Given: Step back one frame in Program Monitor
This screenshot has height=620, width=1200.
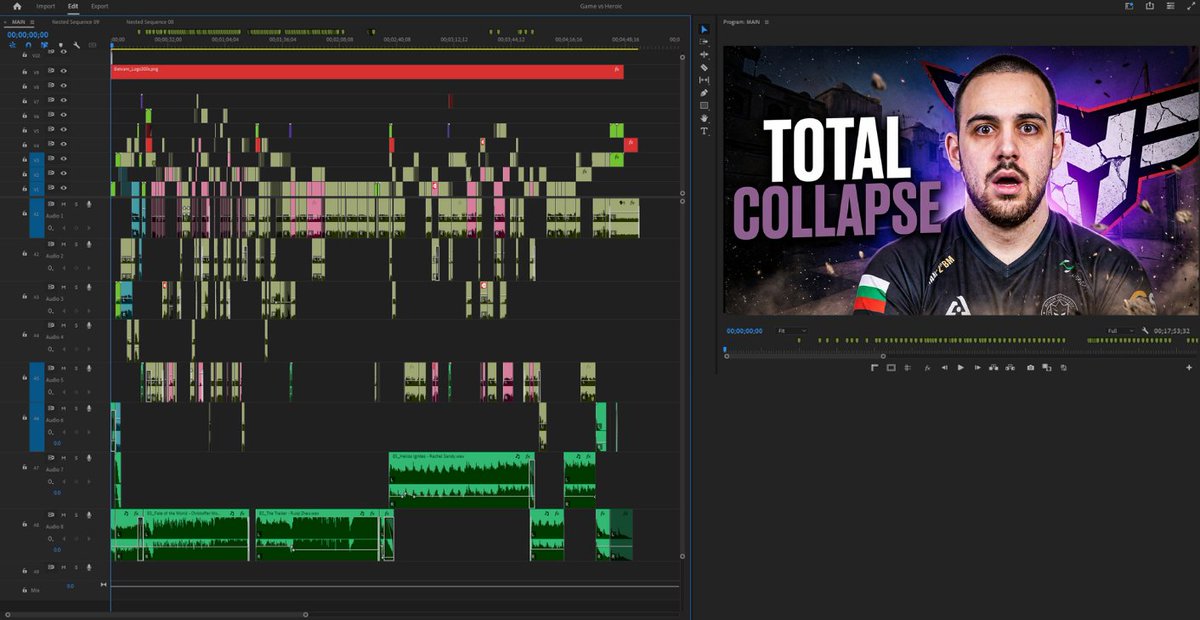Looking at the screenshot, I should 944,368.
